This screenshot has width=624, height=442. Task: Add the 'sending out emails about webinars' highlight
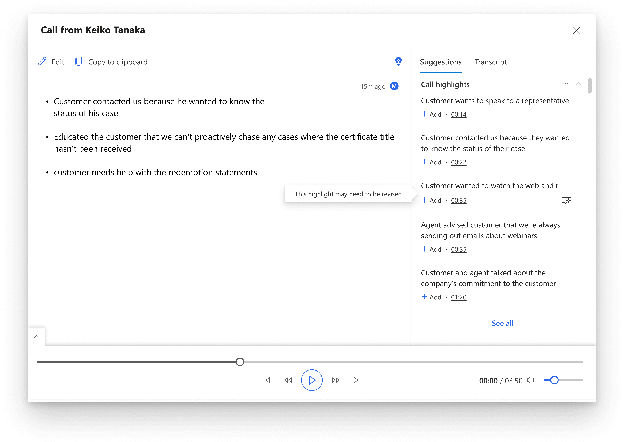pos(432,249)
